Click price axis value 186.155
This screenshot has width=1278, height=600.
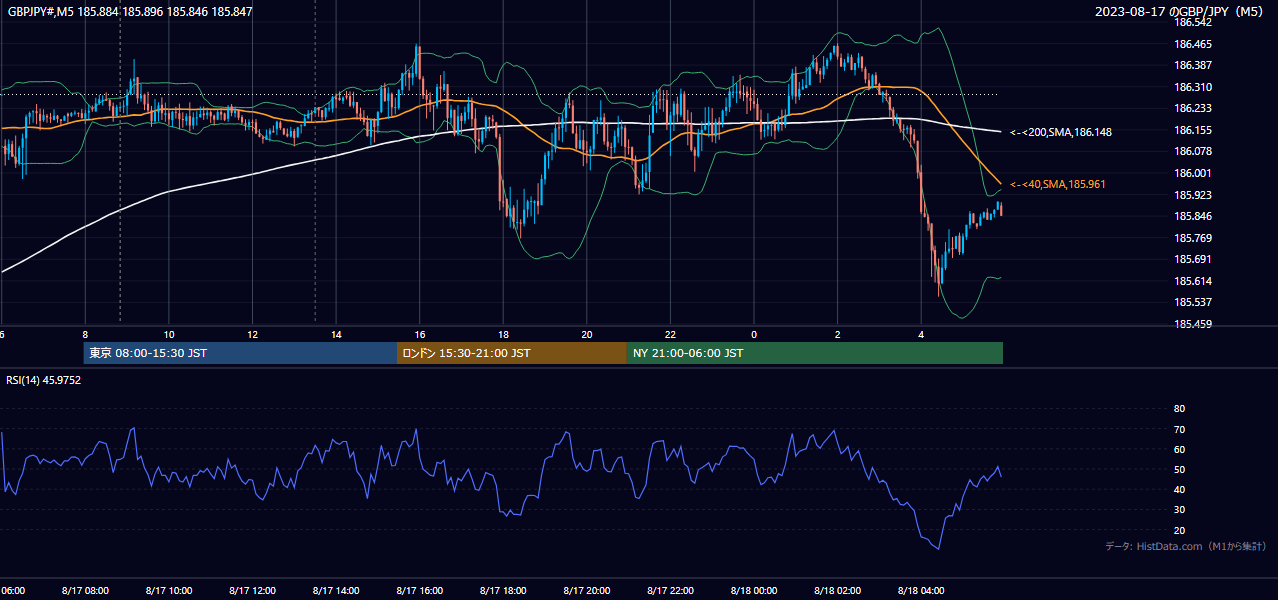coord(1192,130)
